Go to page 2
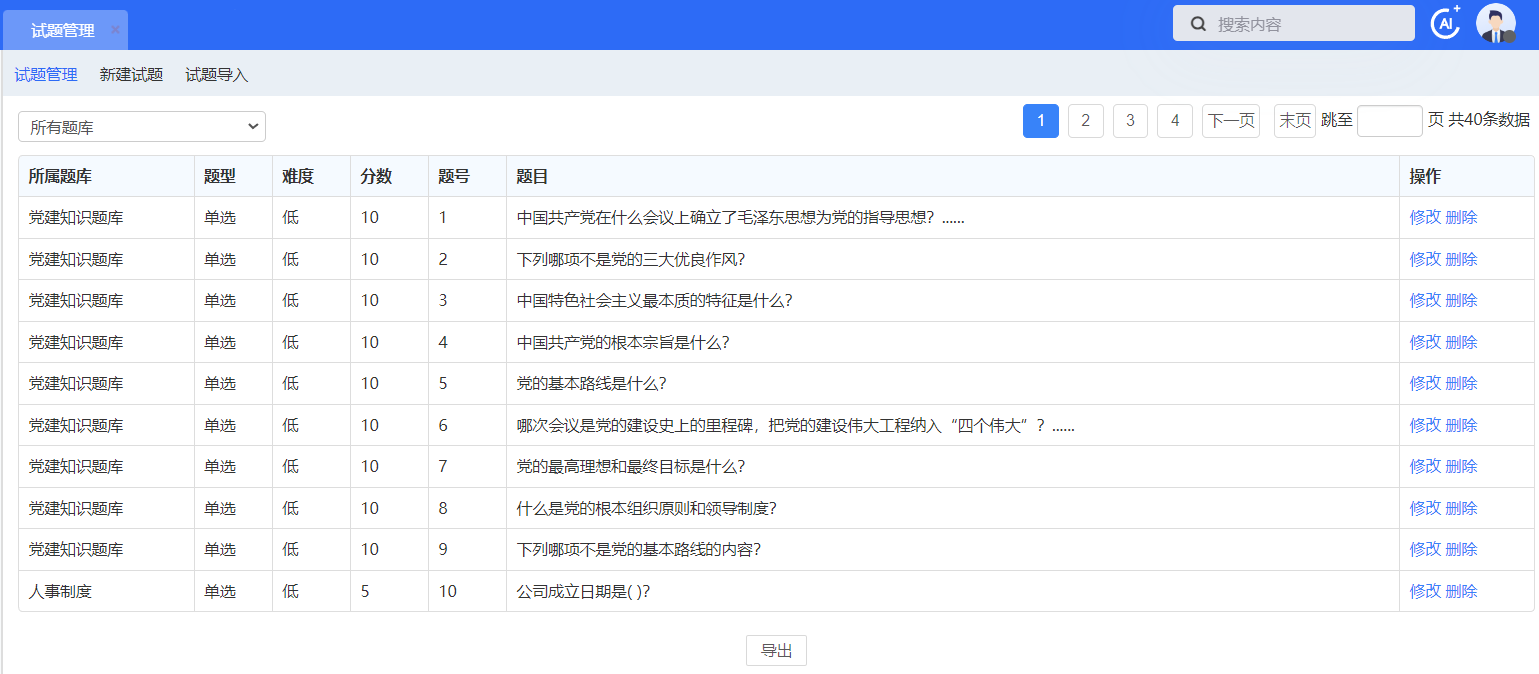1539x674 pixels. 1085,121
